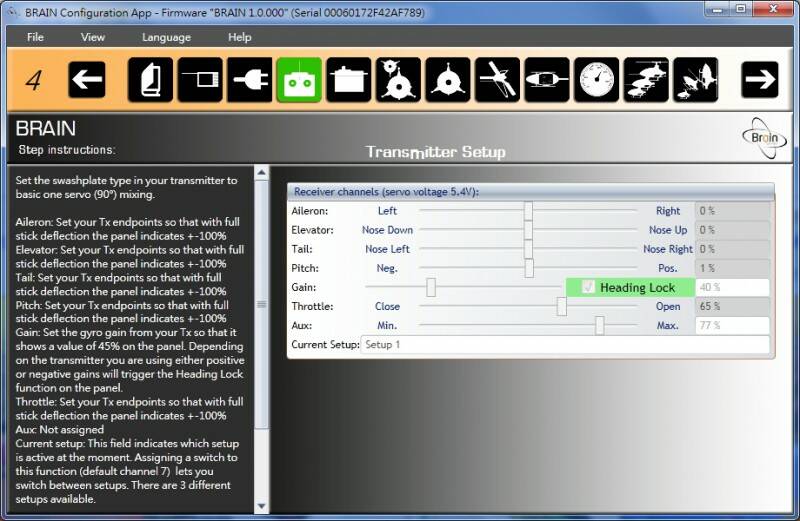Viewport: 800px width, 521px height.
Task: Open the manual book step icon
Action: [x=150, y=80]
